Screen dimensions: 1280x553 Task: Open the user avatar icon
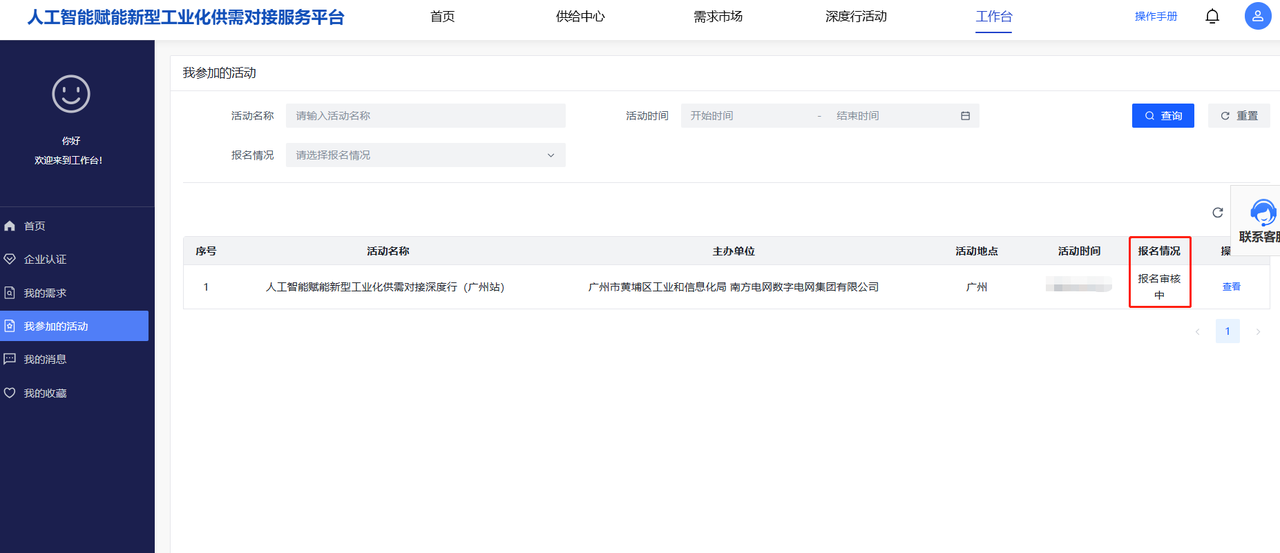[x=1258, y=16]
